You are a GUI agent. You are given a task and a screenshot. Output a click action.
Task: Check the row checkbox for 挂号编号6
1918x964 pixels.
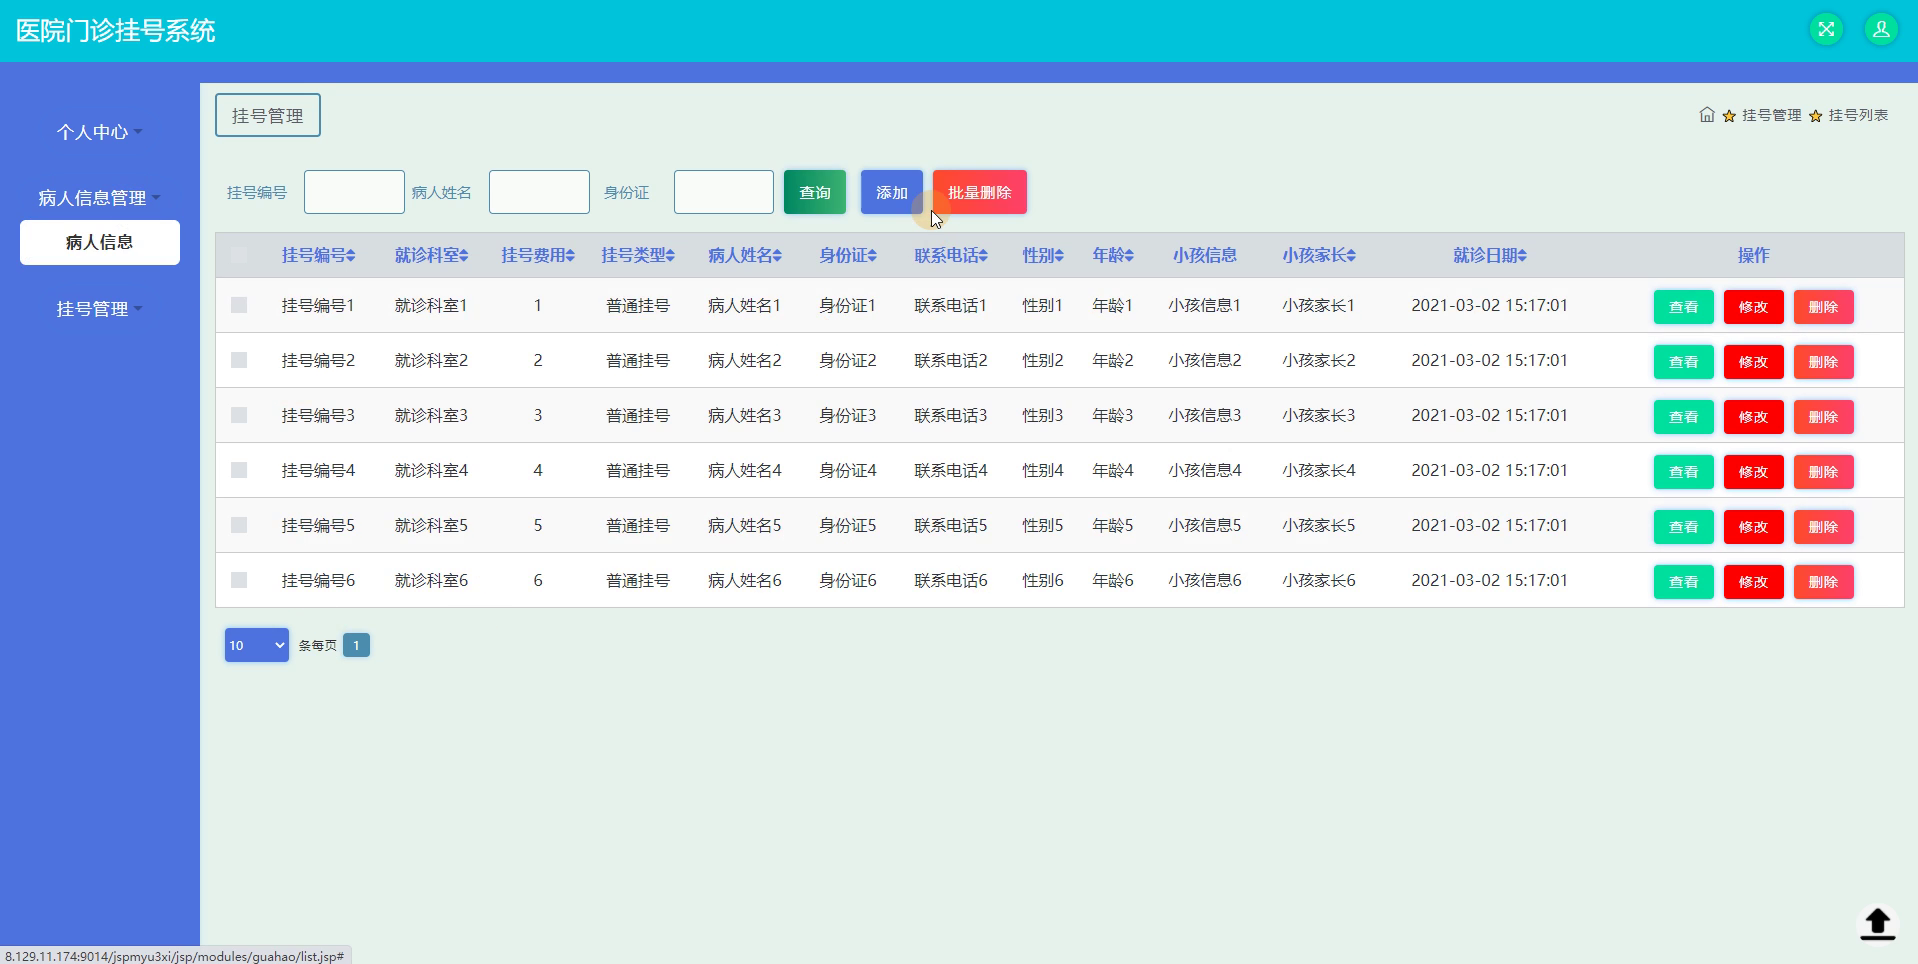point(239,580)
